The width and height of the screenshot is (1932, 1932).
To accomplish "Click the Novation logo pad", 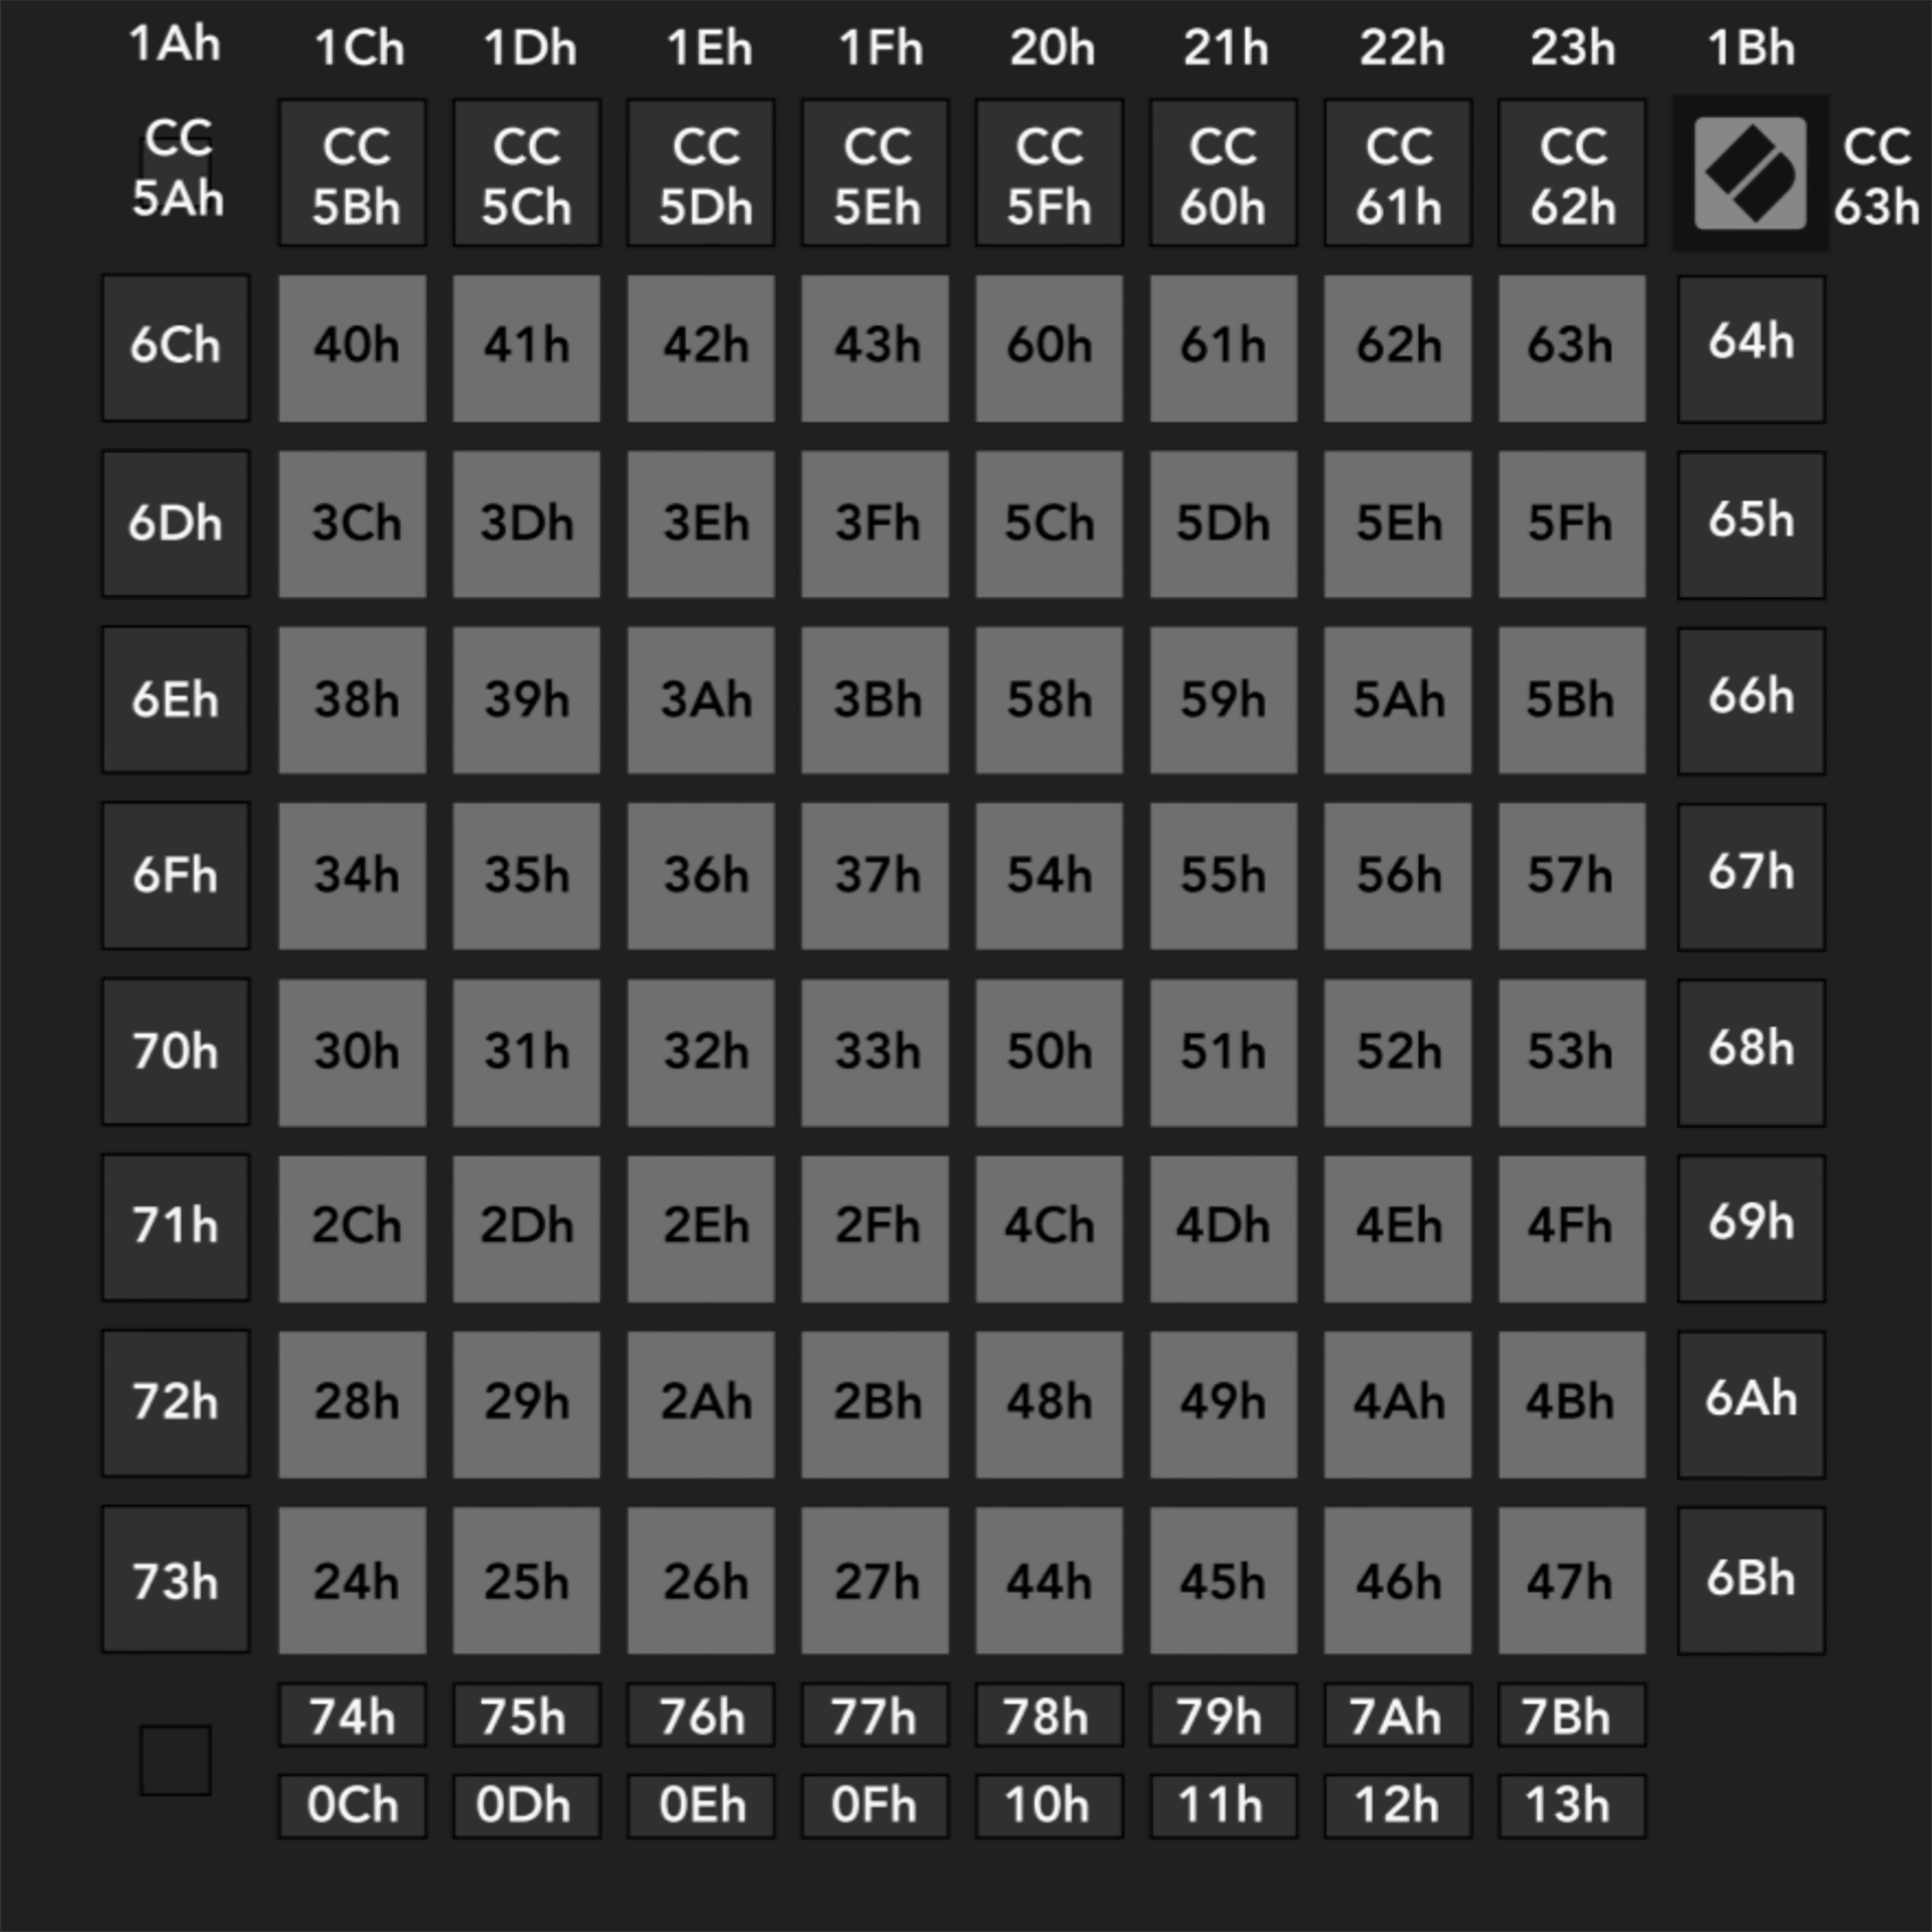I will point(1750,173).
